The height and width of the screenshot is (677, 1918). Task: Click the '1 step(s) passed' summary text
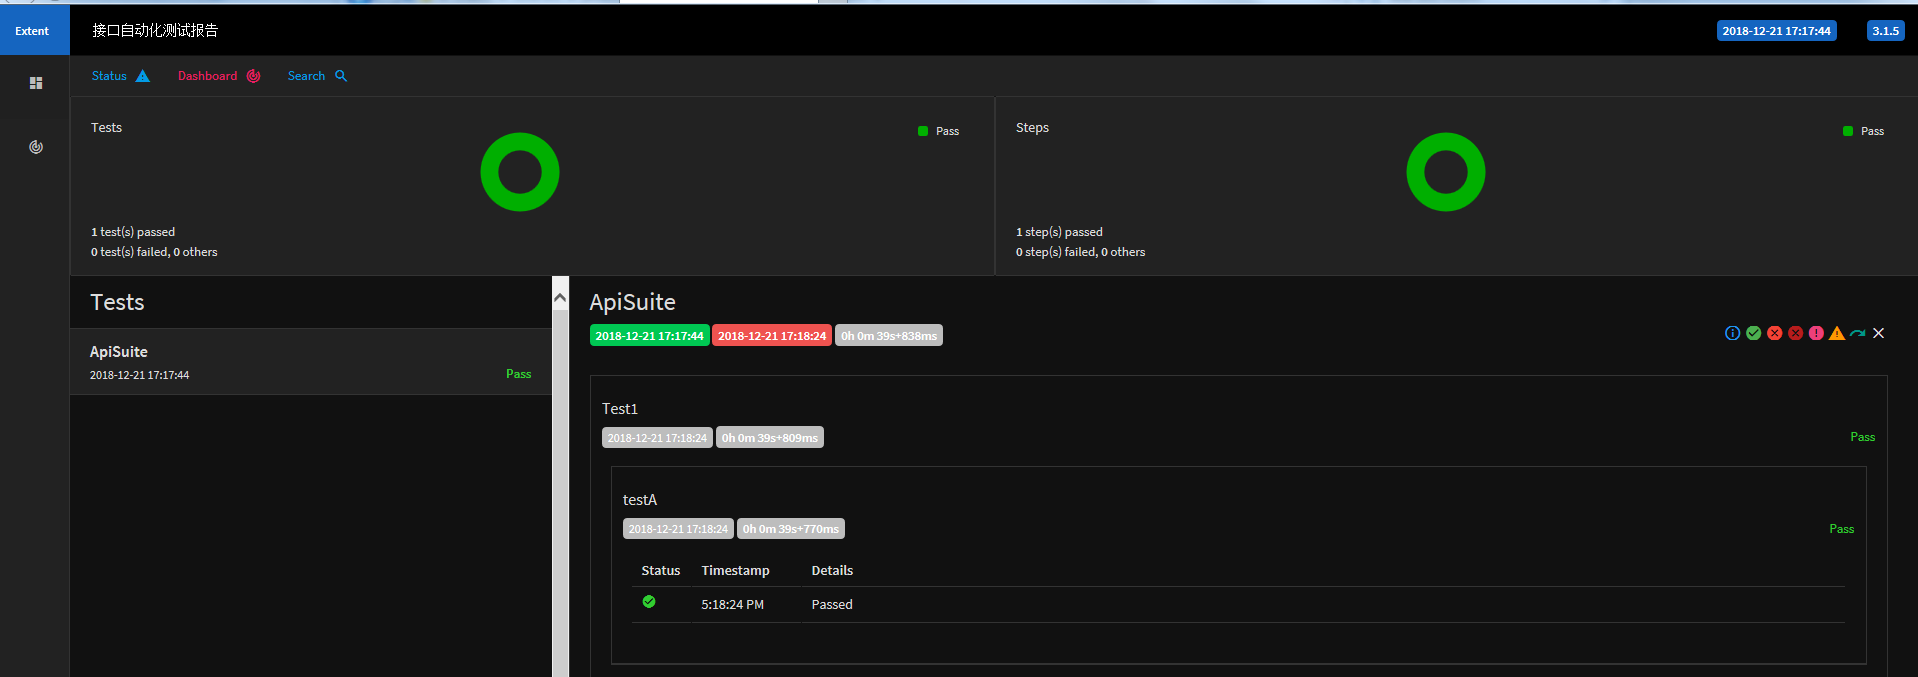point(1059,232)
